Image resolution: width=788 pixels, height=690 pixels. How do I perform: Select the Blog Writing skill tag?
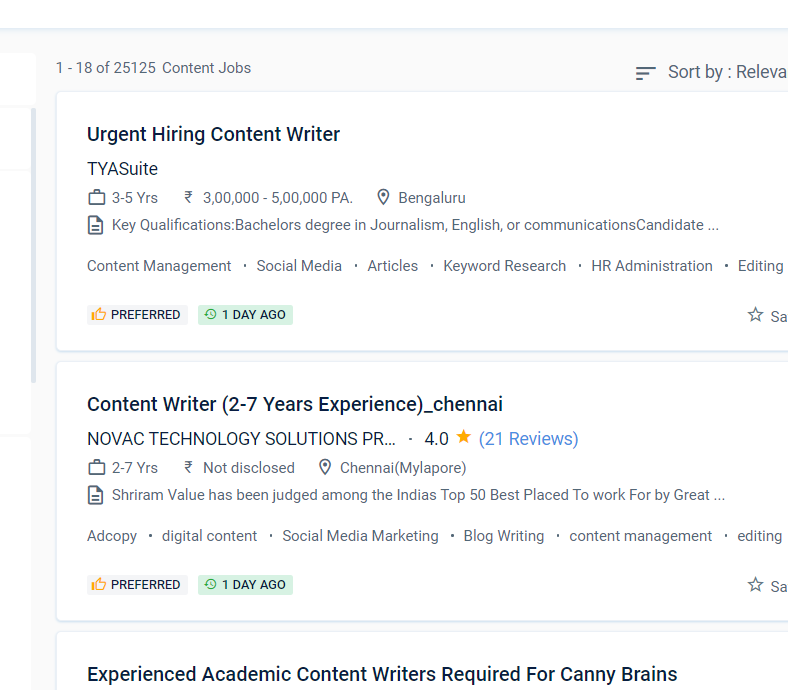[x=504, y=536]
